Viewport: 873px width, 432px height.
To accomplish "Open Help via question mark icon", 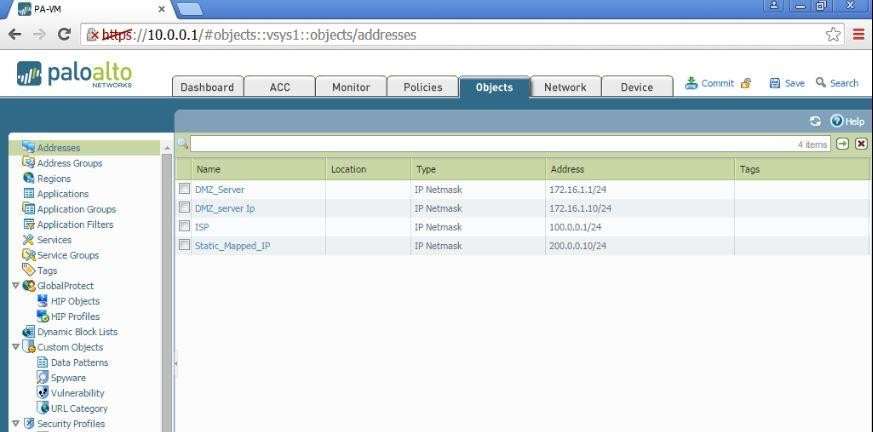I will pyautogui.click(x=837, y=121).
